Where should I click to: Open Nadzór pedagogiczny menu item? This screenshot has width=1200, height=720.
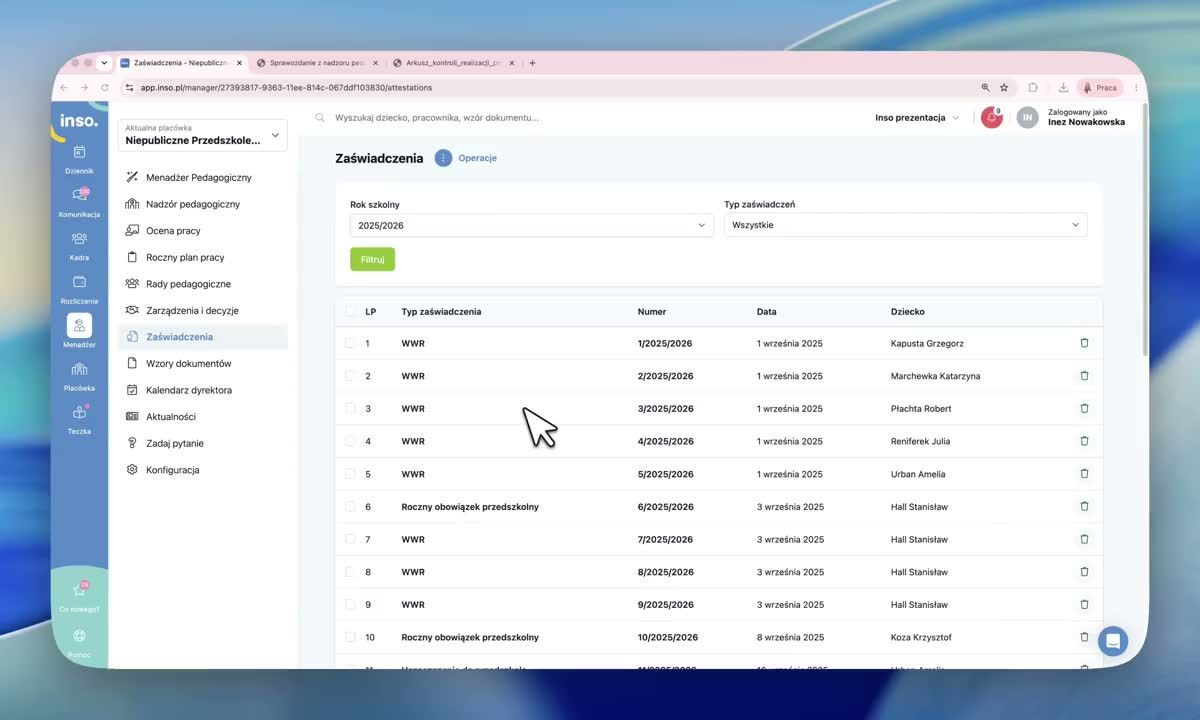192,204
